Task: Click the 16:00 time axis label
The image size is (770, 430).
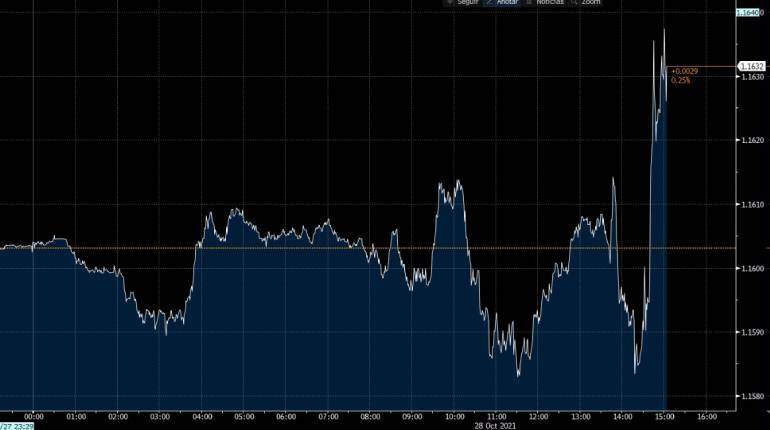Action: click(707, 417)
